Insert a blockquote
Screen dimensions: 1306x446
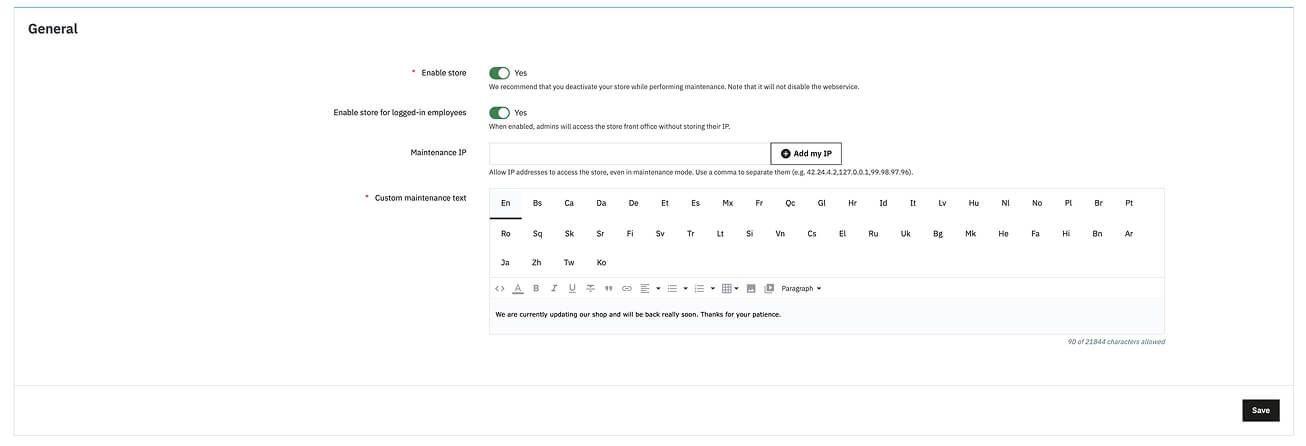pyautogui.click(x=608, y=289)
